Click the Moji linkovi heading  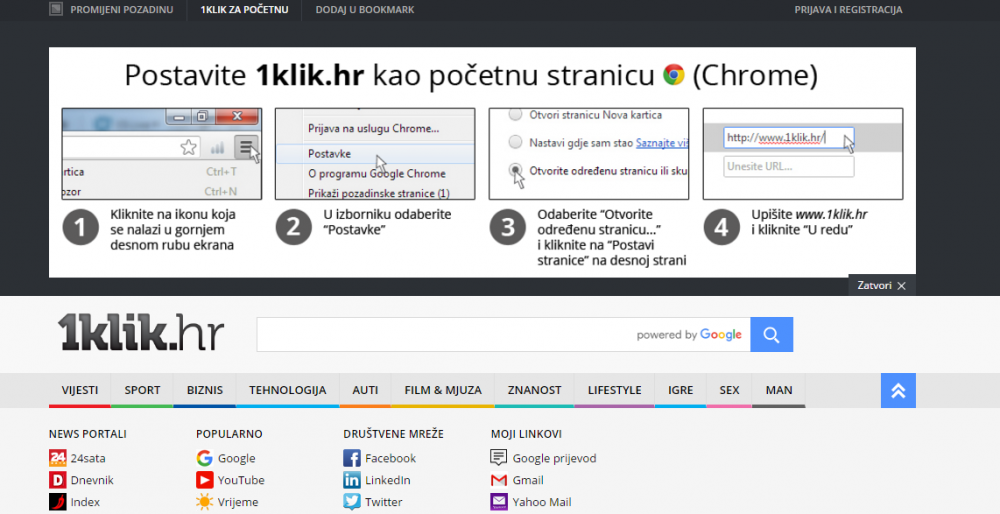[526, 434]
